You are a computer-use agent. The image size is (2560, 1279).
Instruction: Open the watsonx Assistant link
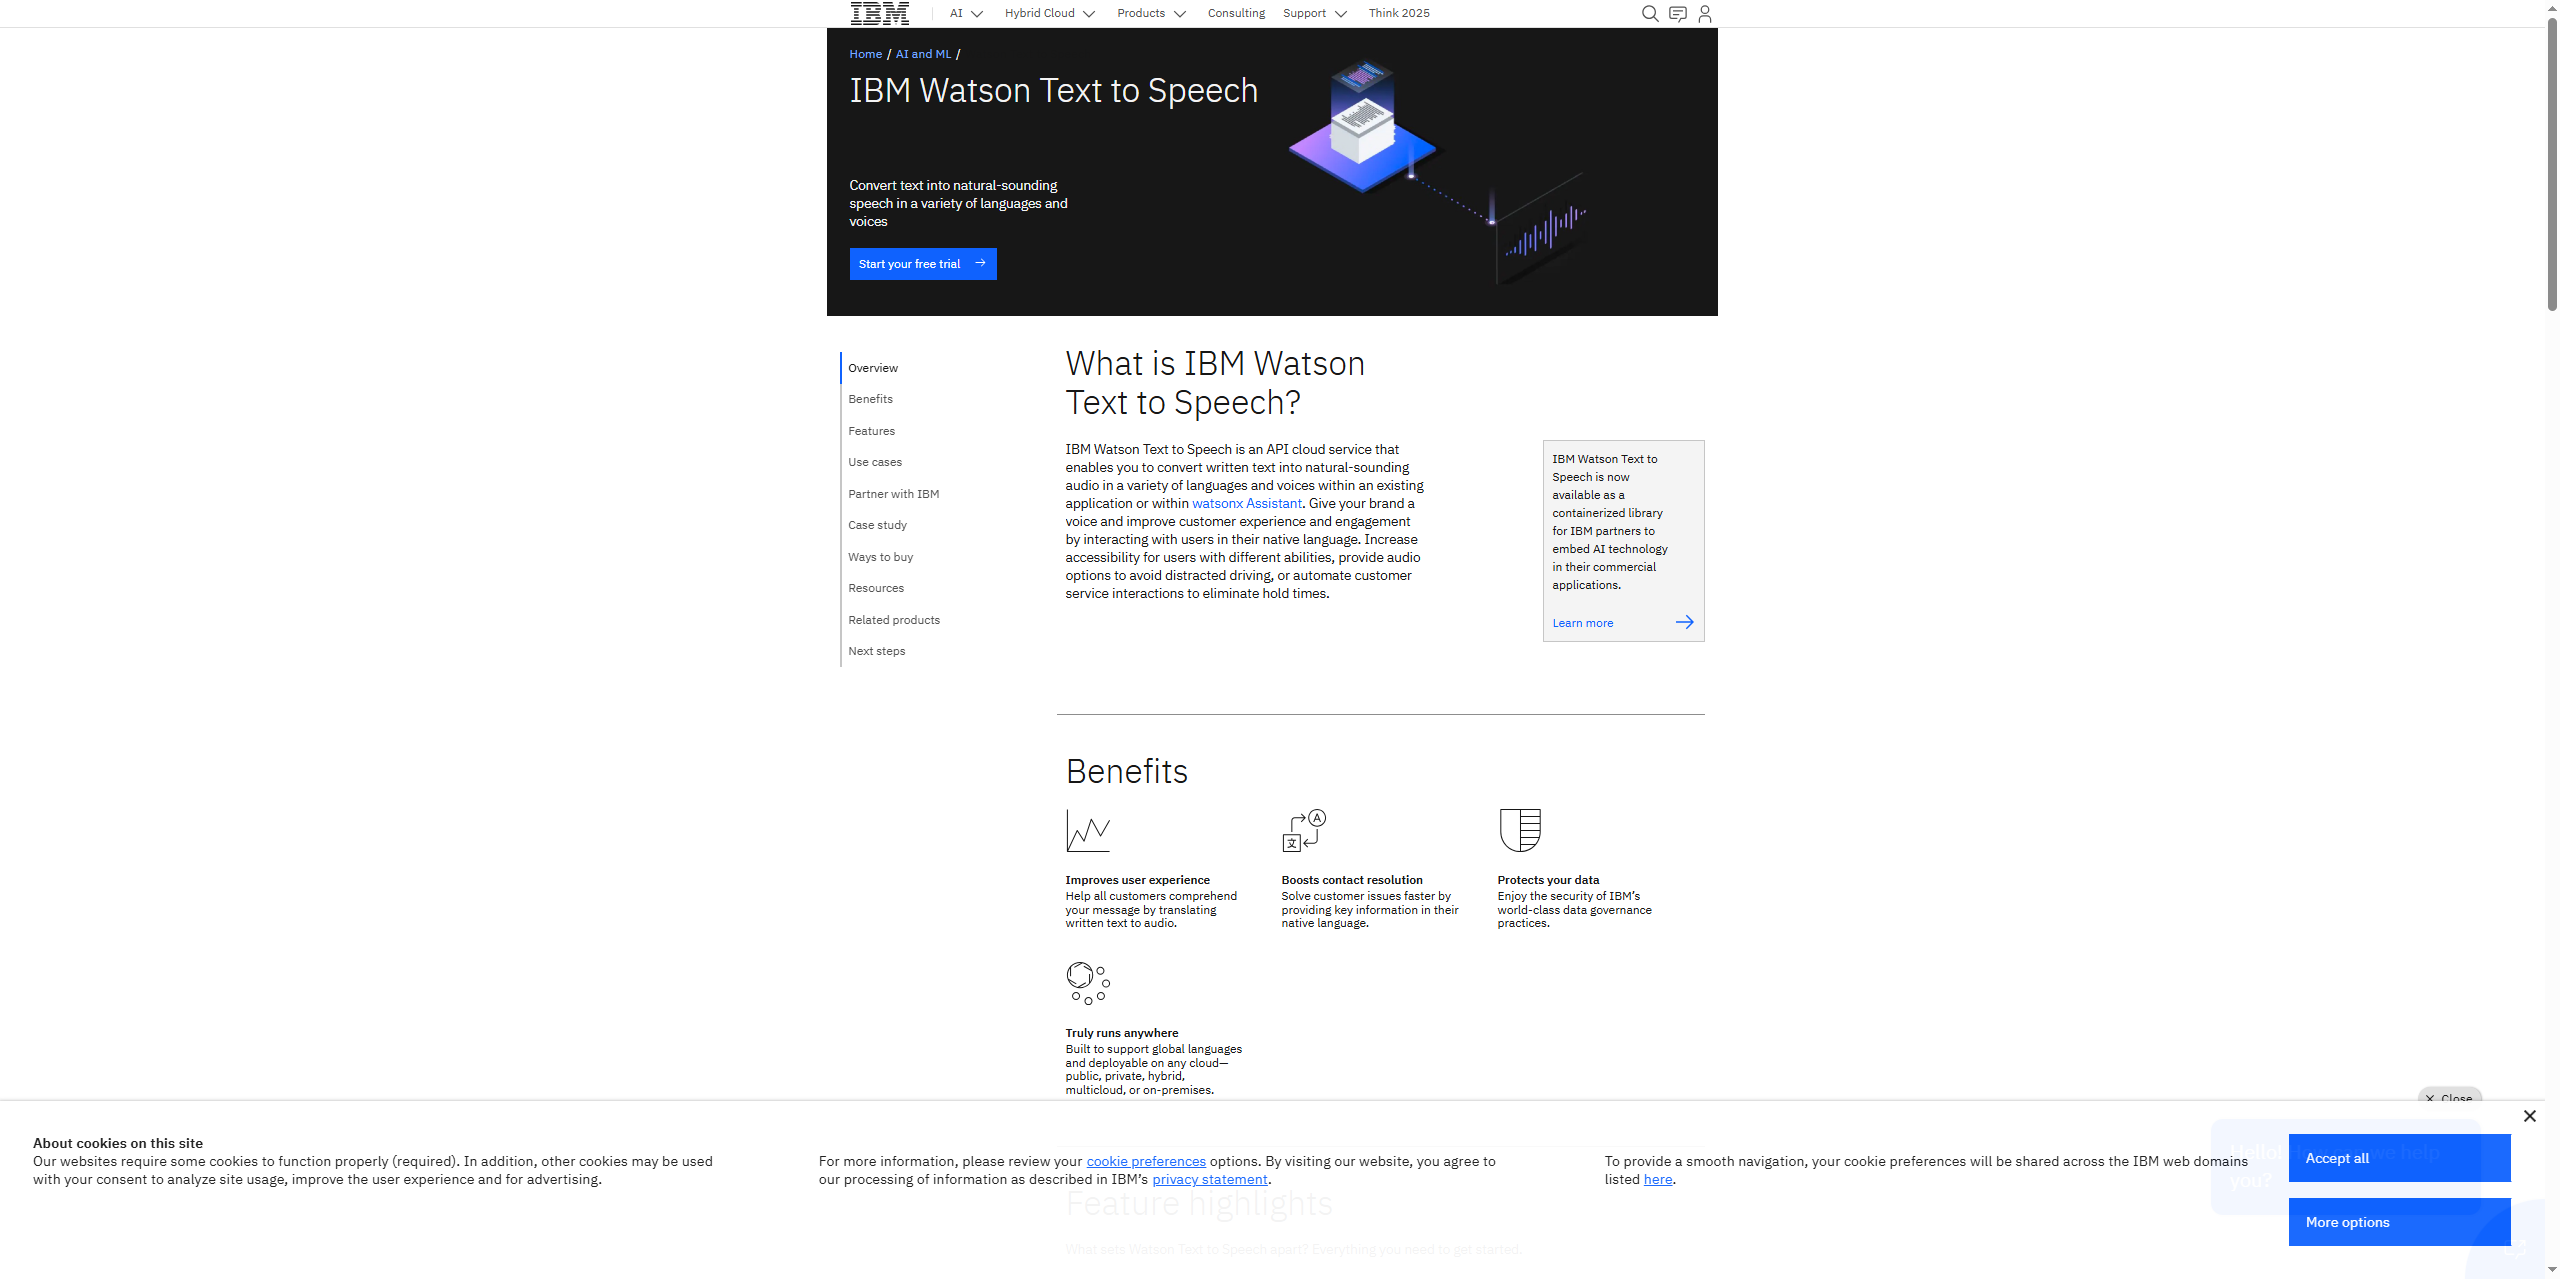point(1246,503)
